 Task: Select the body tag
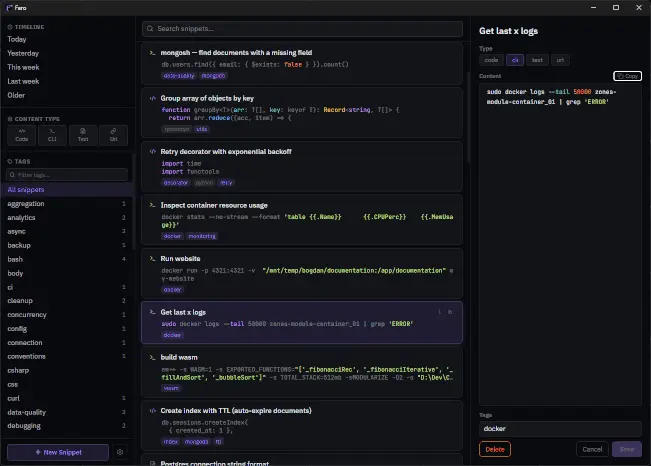(66, 273)
